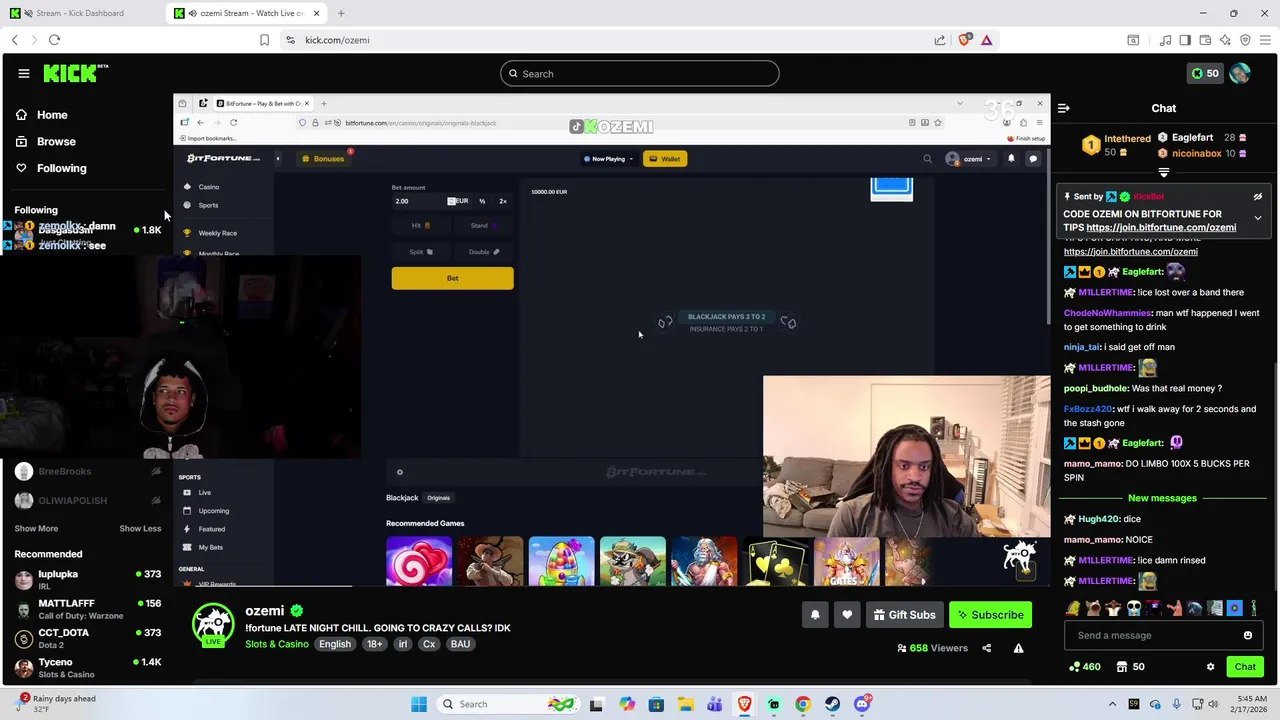Open the Kick hamburger menu
The height and width of the screenshot is (720, 1280).
tap(23, 73)
